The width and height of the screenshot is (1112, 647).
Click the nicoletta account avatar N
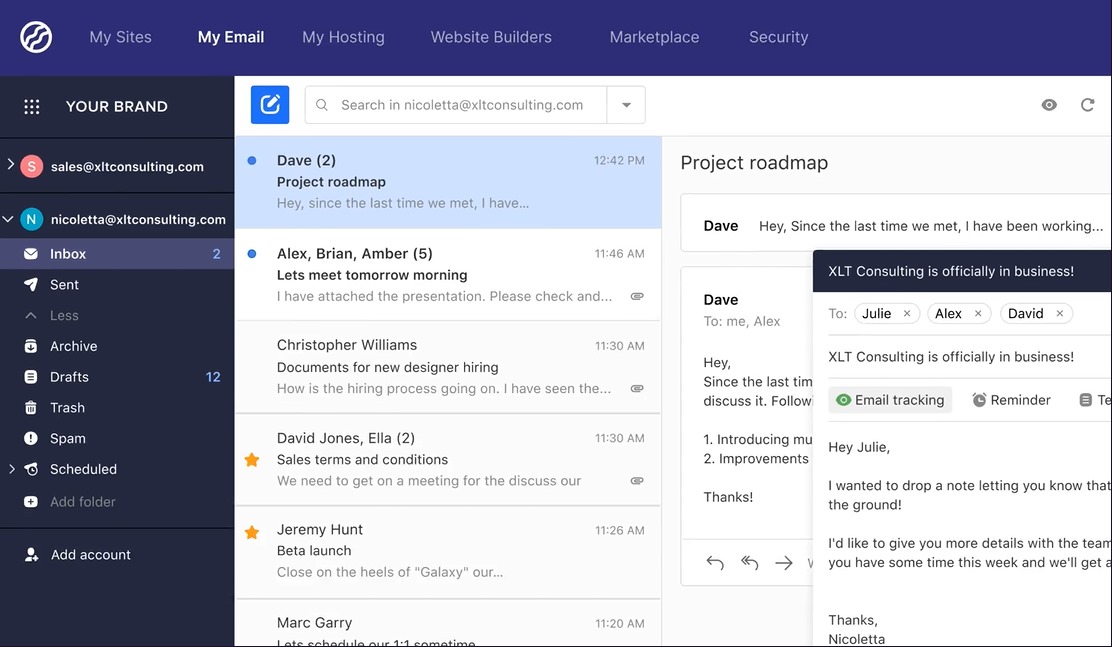(x=31, y=219)
